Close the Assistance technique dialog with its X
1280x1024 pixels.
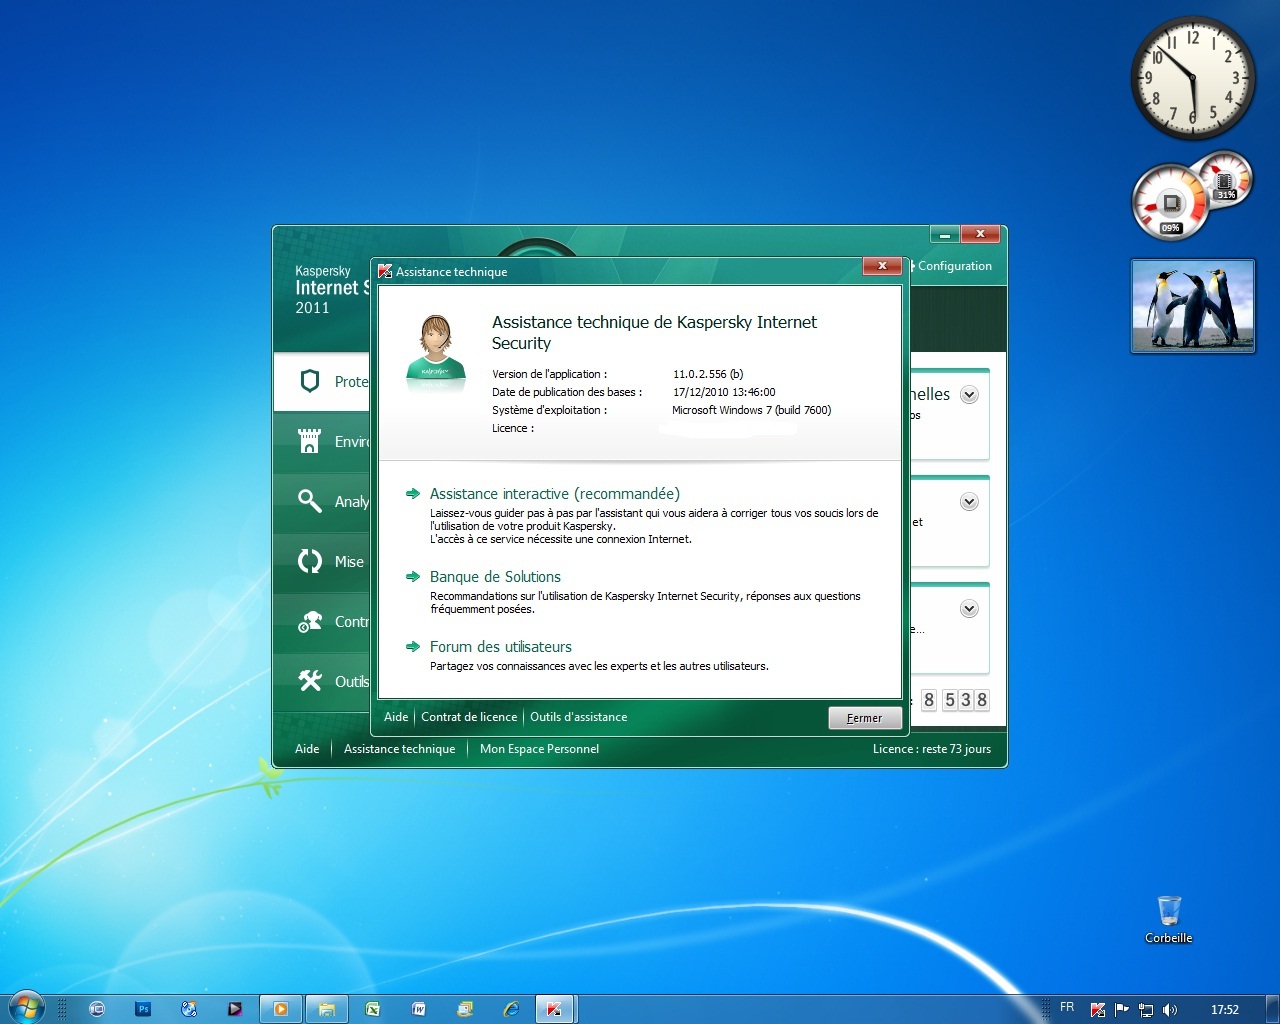[882, 265]
